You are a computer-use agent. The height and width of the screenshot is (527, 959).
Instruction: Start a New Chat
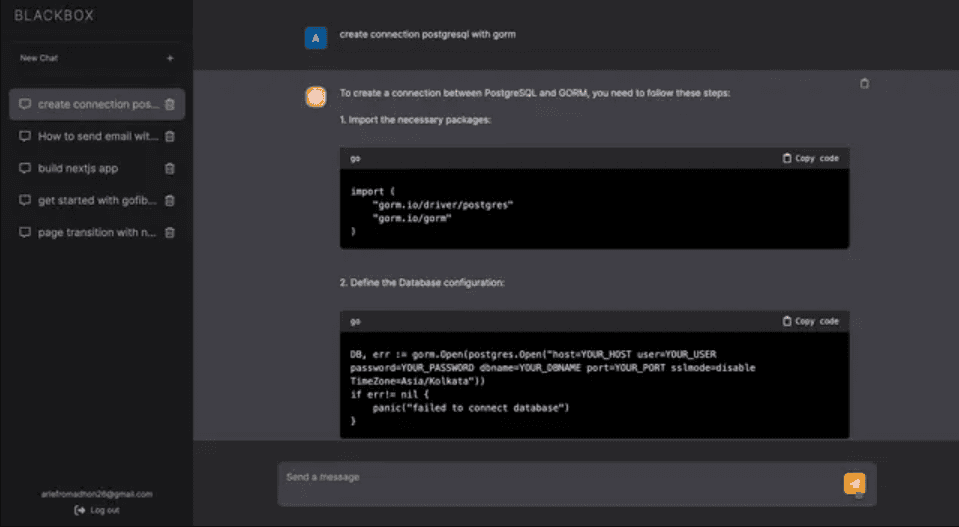click(x=40, y=59)
